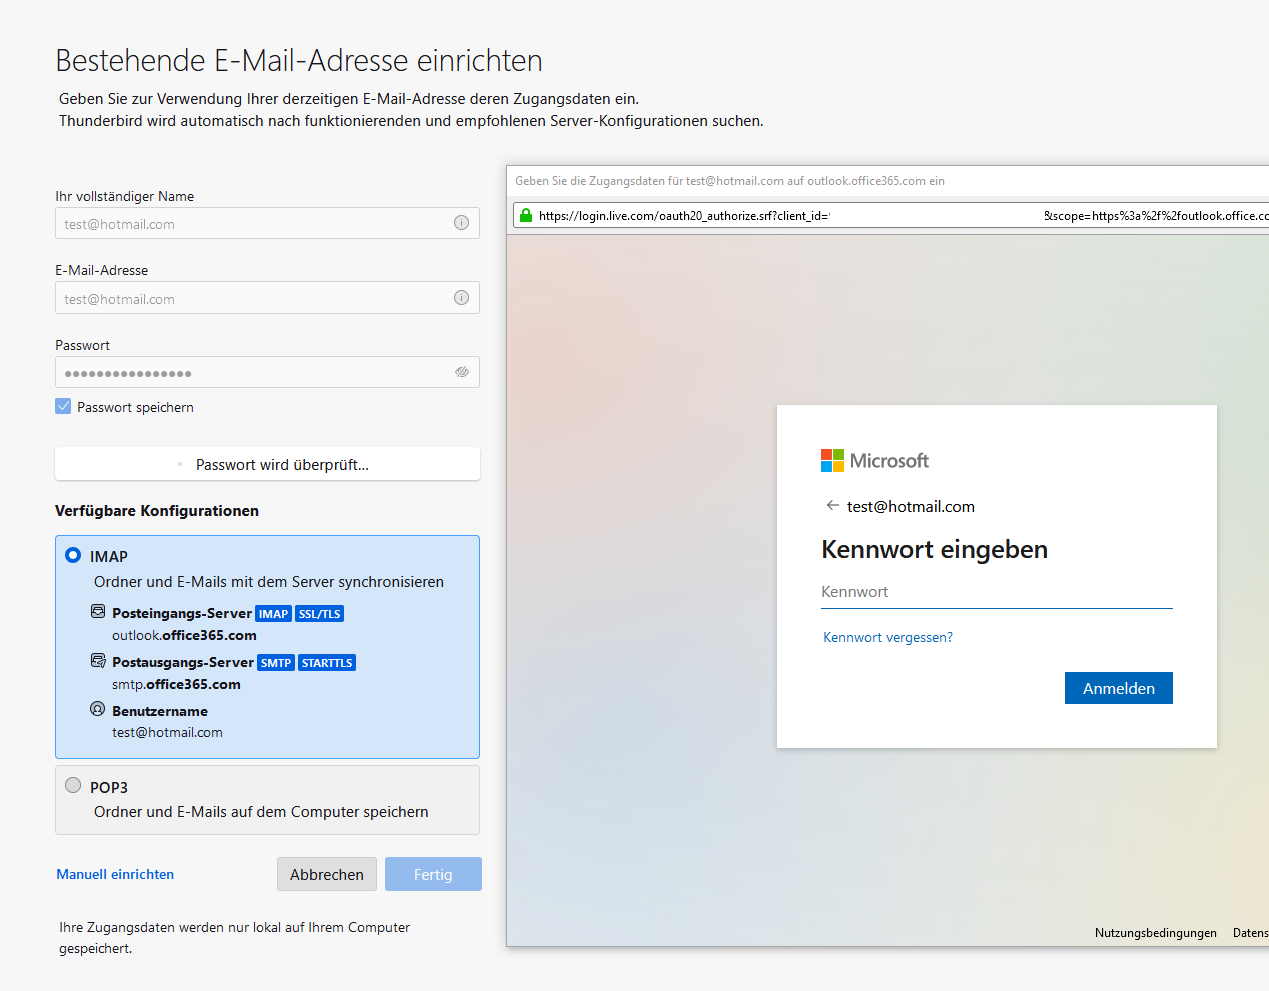Screen dimensions: 1269x991
Task: Click the Microsoft logo
Action: point(875,460)
